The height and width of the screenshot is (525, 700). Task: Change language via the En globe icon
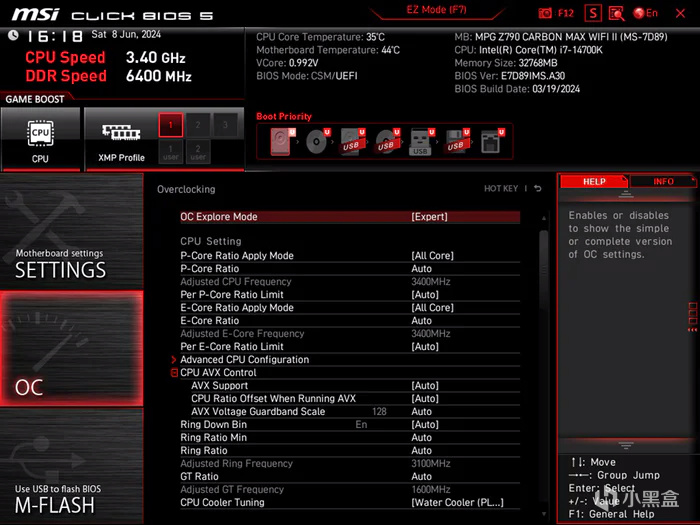(645, 13)
